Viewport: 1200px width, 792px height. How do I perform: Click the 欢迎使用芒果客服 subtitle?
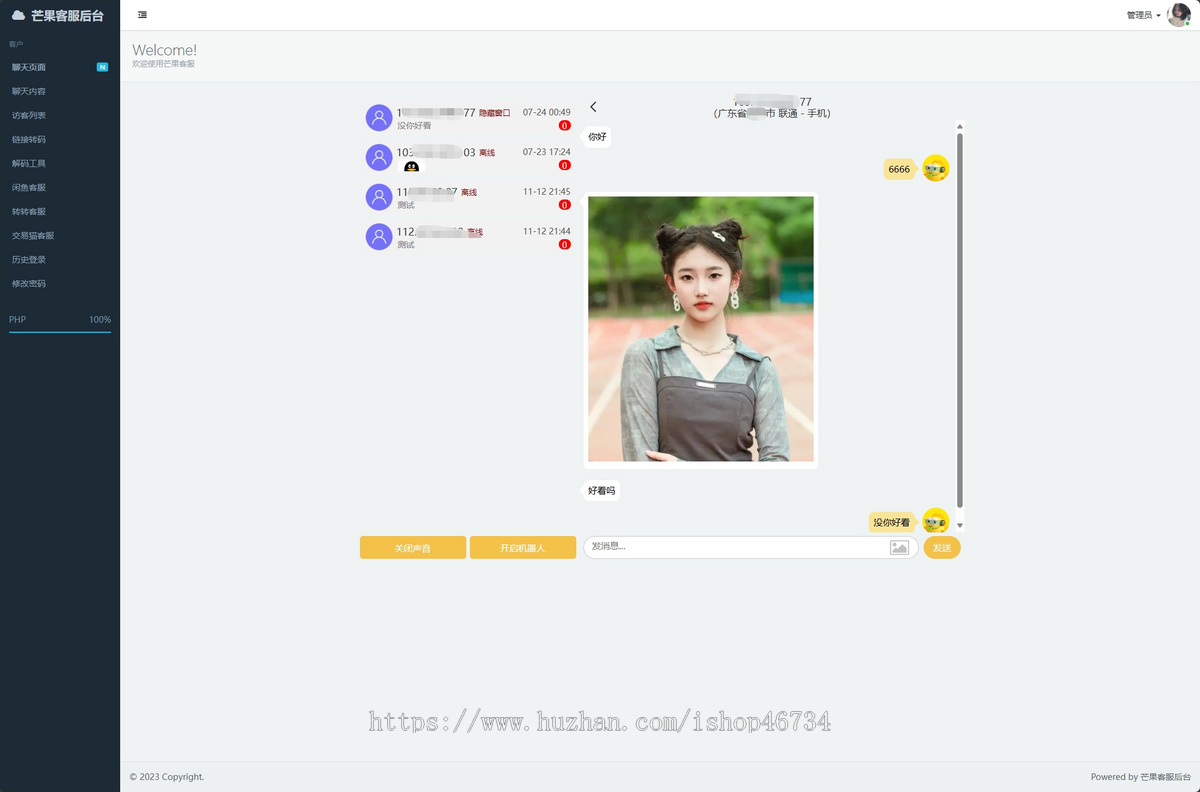[163, 64]
